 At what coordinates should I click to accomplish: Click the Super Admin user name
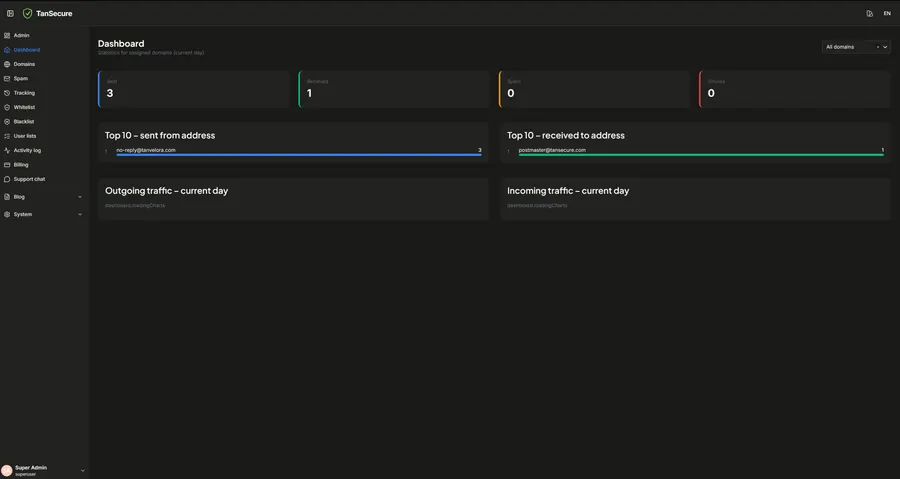[x=31, y=468]
